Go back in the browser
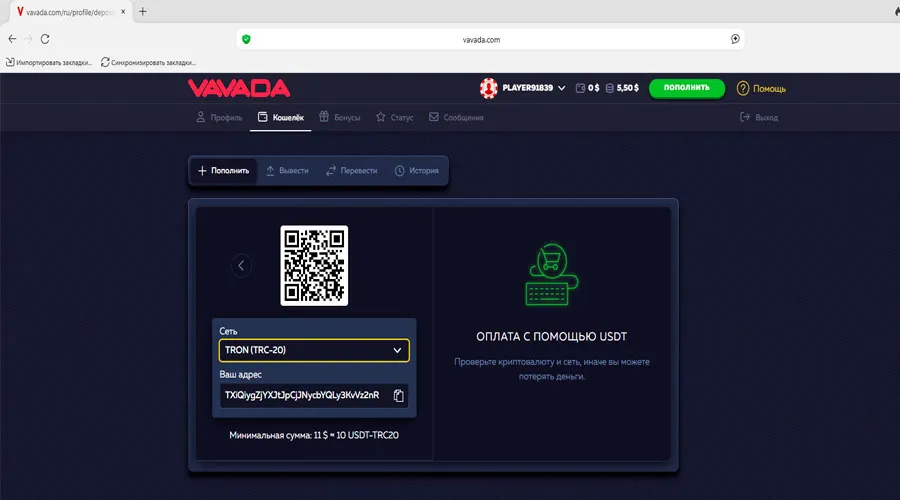This screenshot has height=500, width=900. tap(12, 39)
